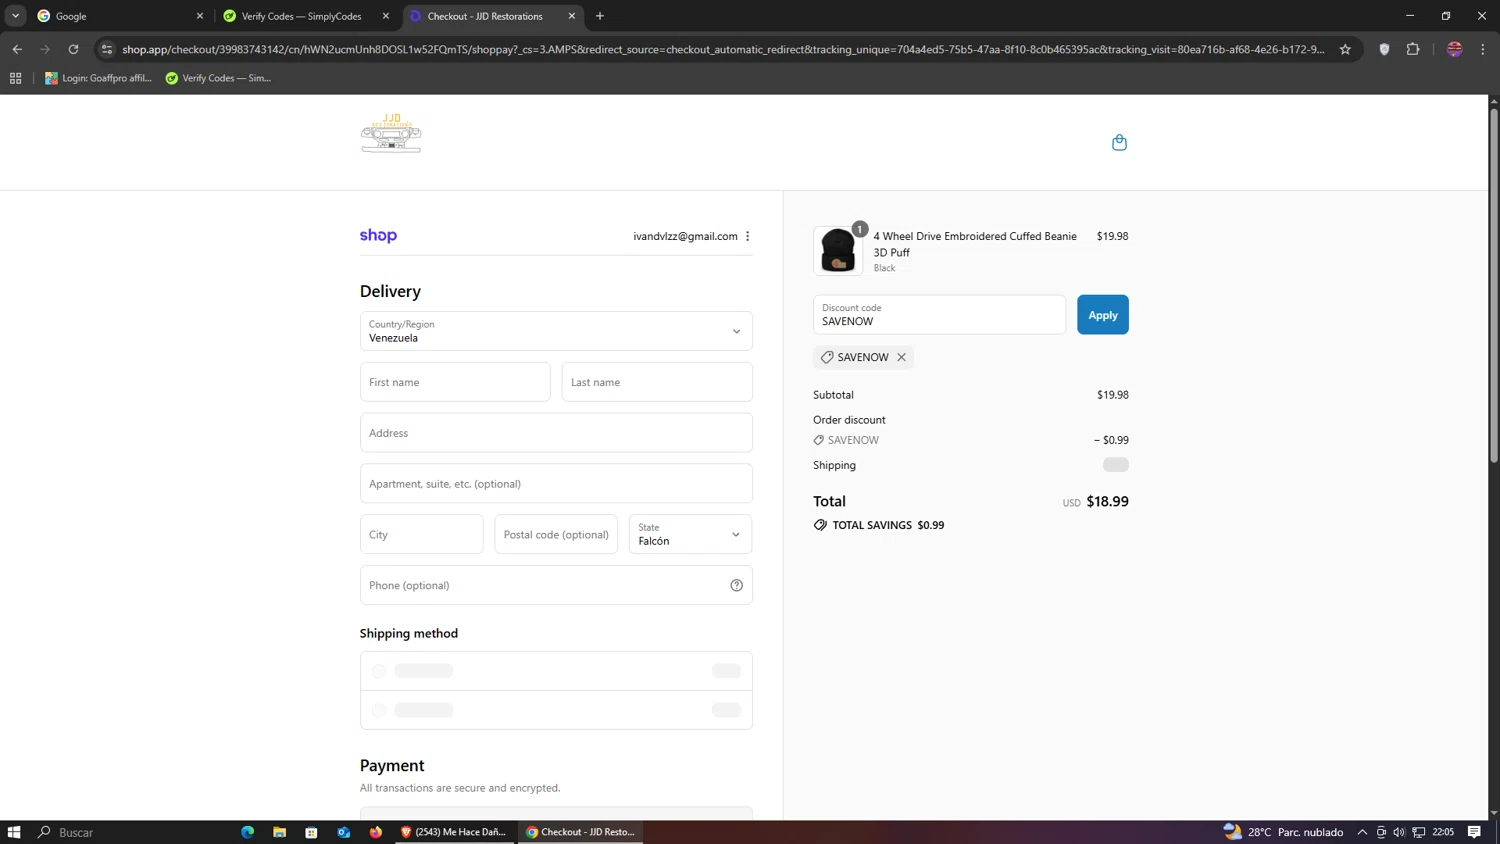Image resolution: width=1500 pixels, height=844 pixels.
Task: Click the TOTAL SAVINGS $0.99 text
Action: [x=888, y=525]
